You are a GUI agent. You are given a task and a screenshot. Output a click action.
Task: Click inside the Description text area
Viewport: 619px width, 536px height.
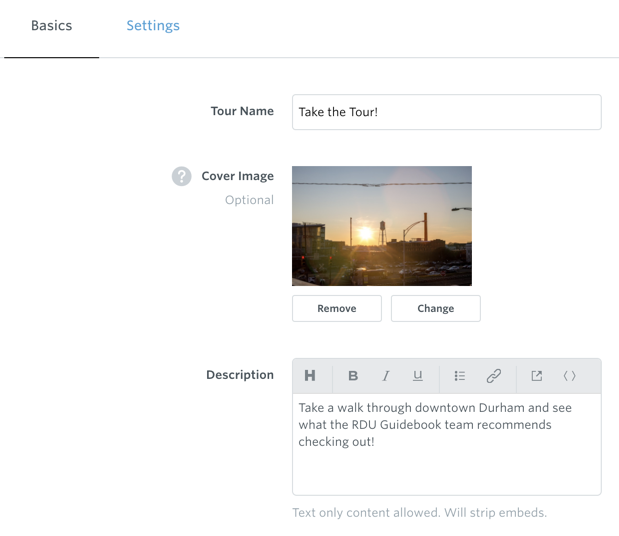pyautogui.click(x=447, y=444)
